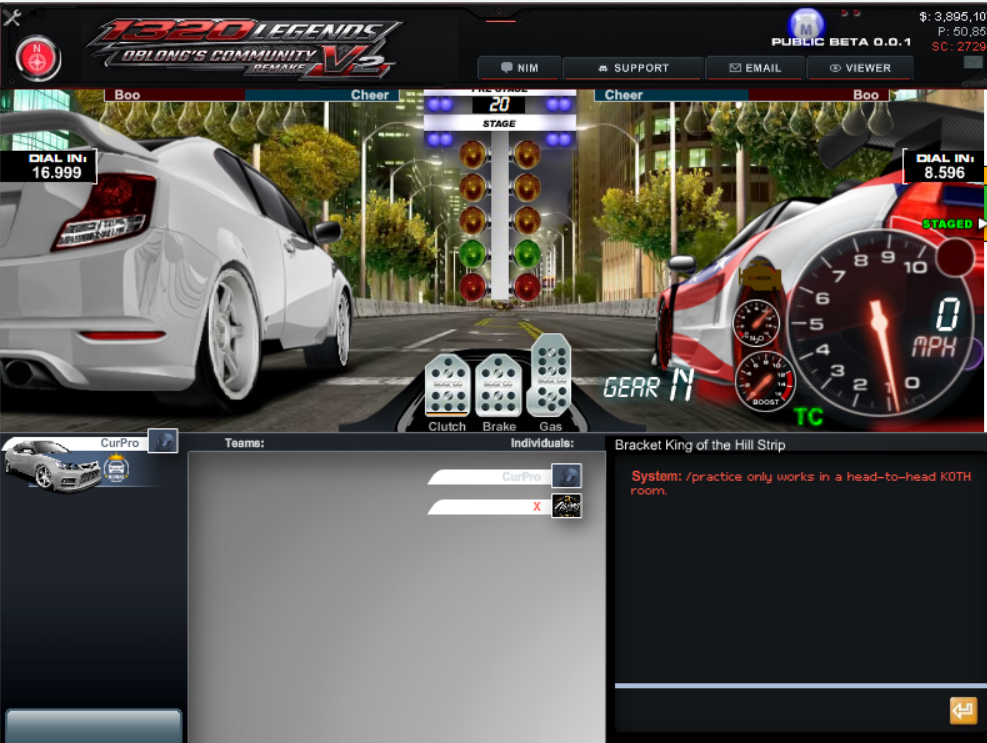987x743 pixels.
Task: Click the left Boo button
Action: 174,95
